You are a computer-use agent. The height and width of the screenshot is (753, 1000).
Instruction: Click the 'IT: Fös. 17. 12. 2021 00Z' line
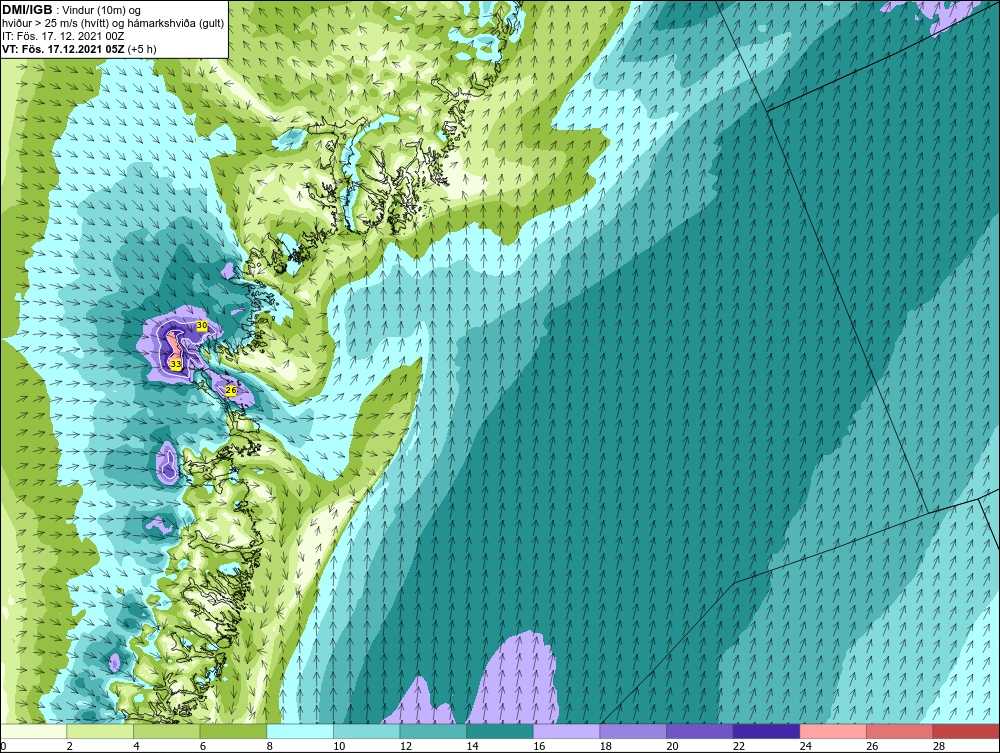click(63, 36)
